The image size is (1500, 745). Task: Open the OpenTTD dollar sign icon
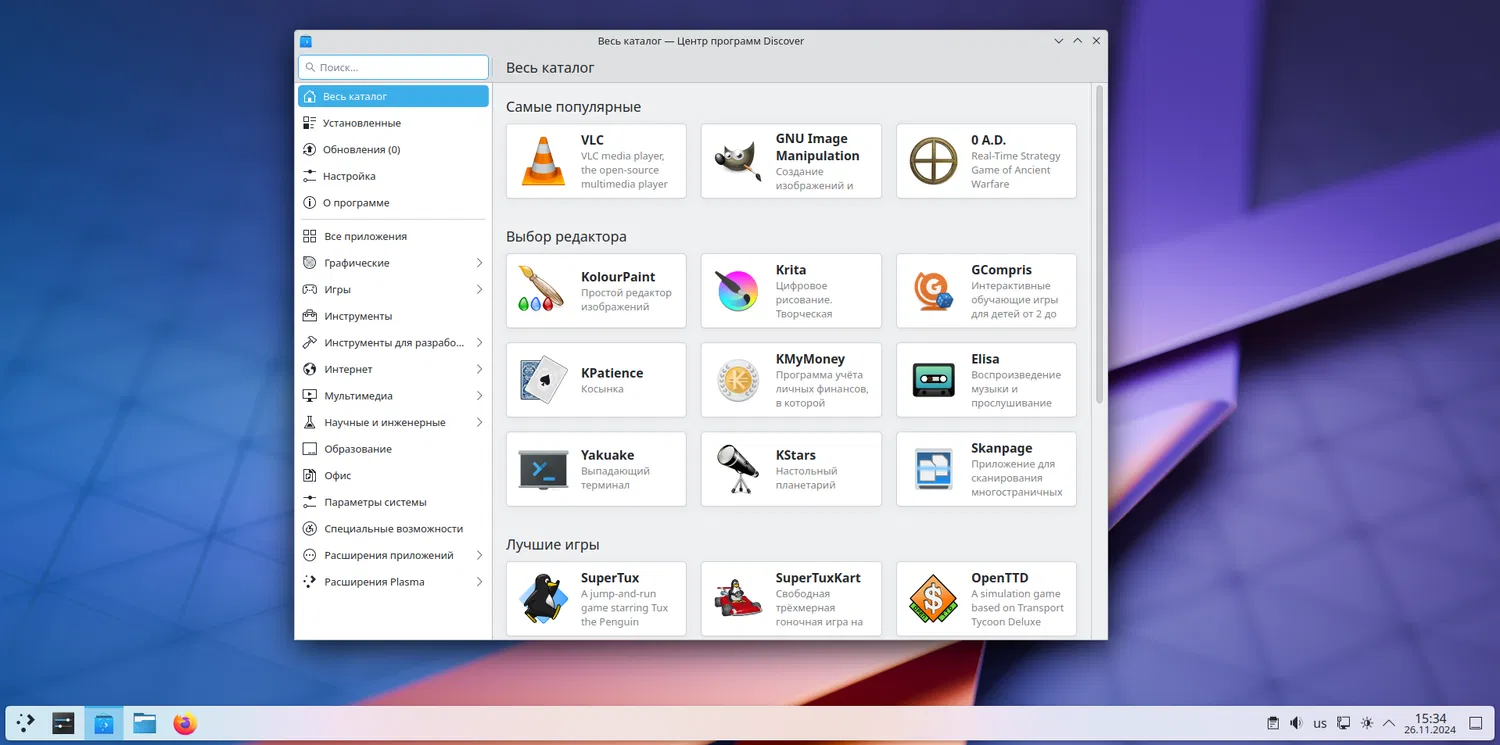click(x=934, y=599)
